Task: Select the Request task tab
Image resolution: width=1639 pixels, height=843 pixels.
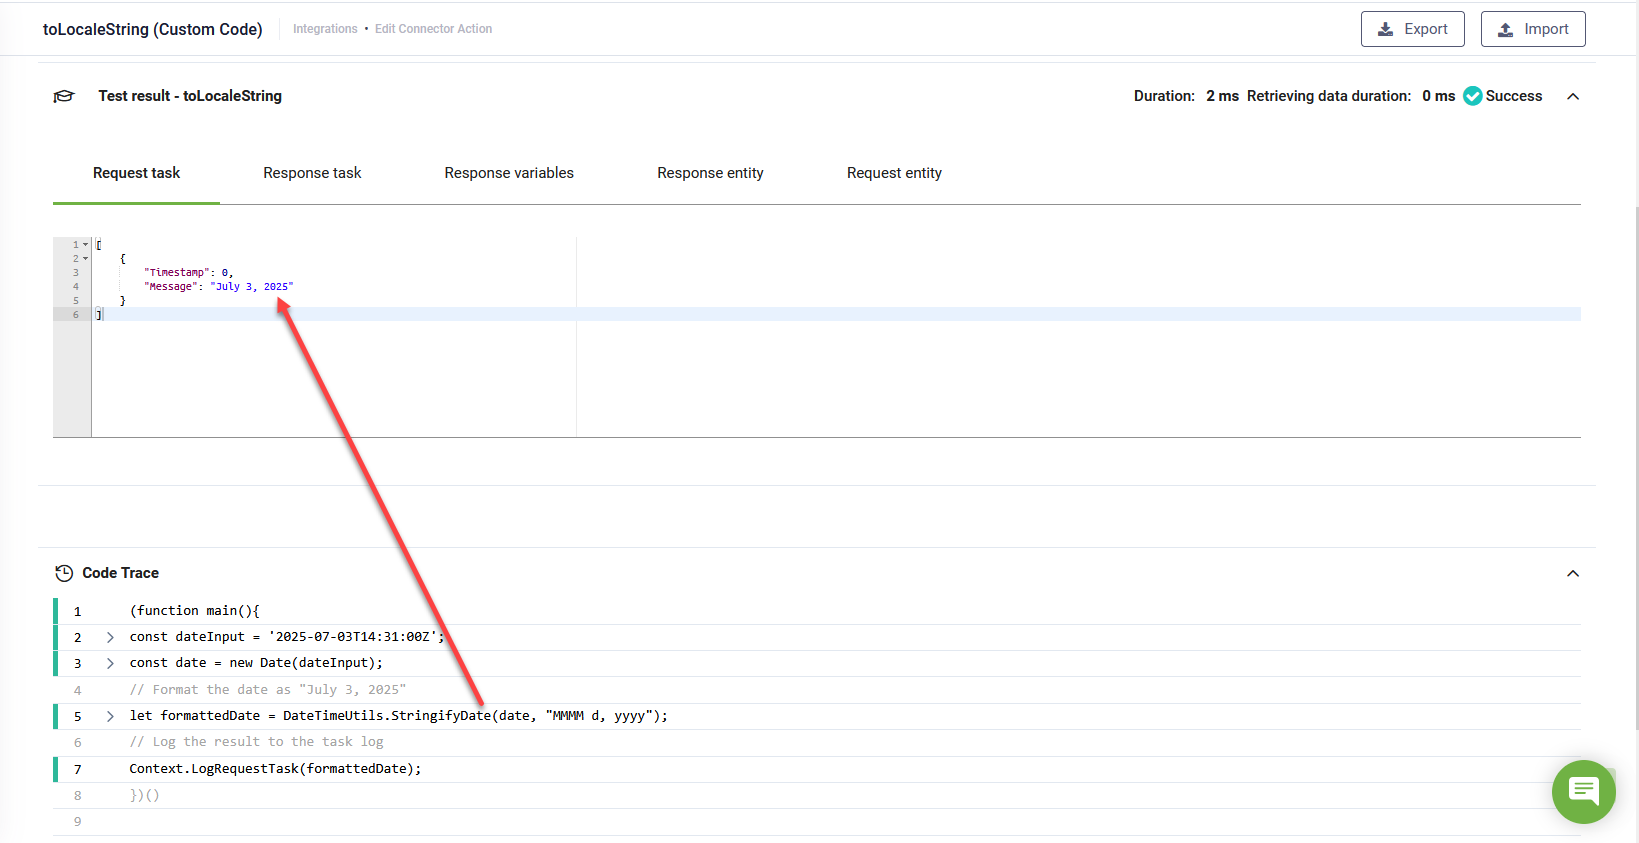Action: 136,173
